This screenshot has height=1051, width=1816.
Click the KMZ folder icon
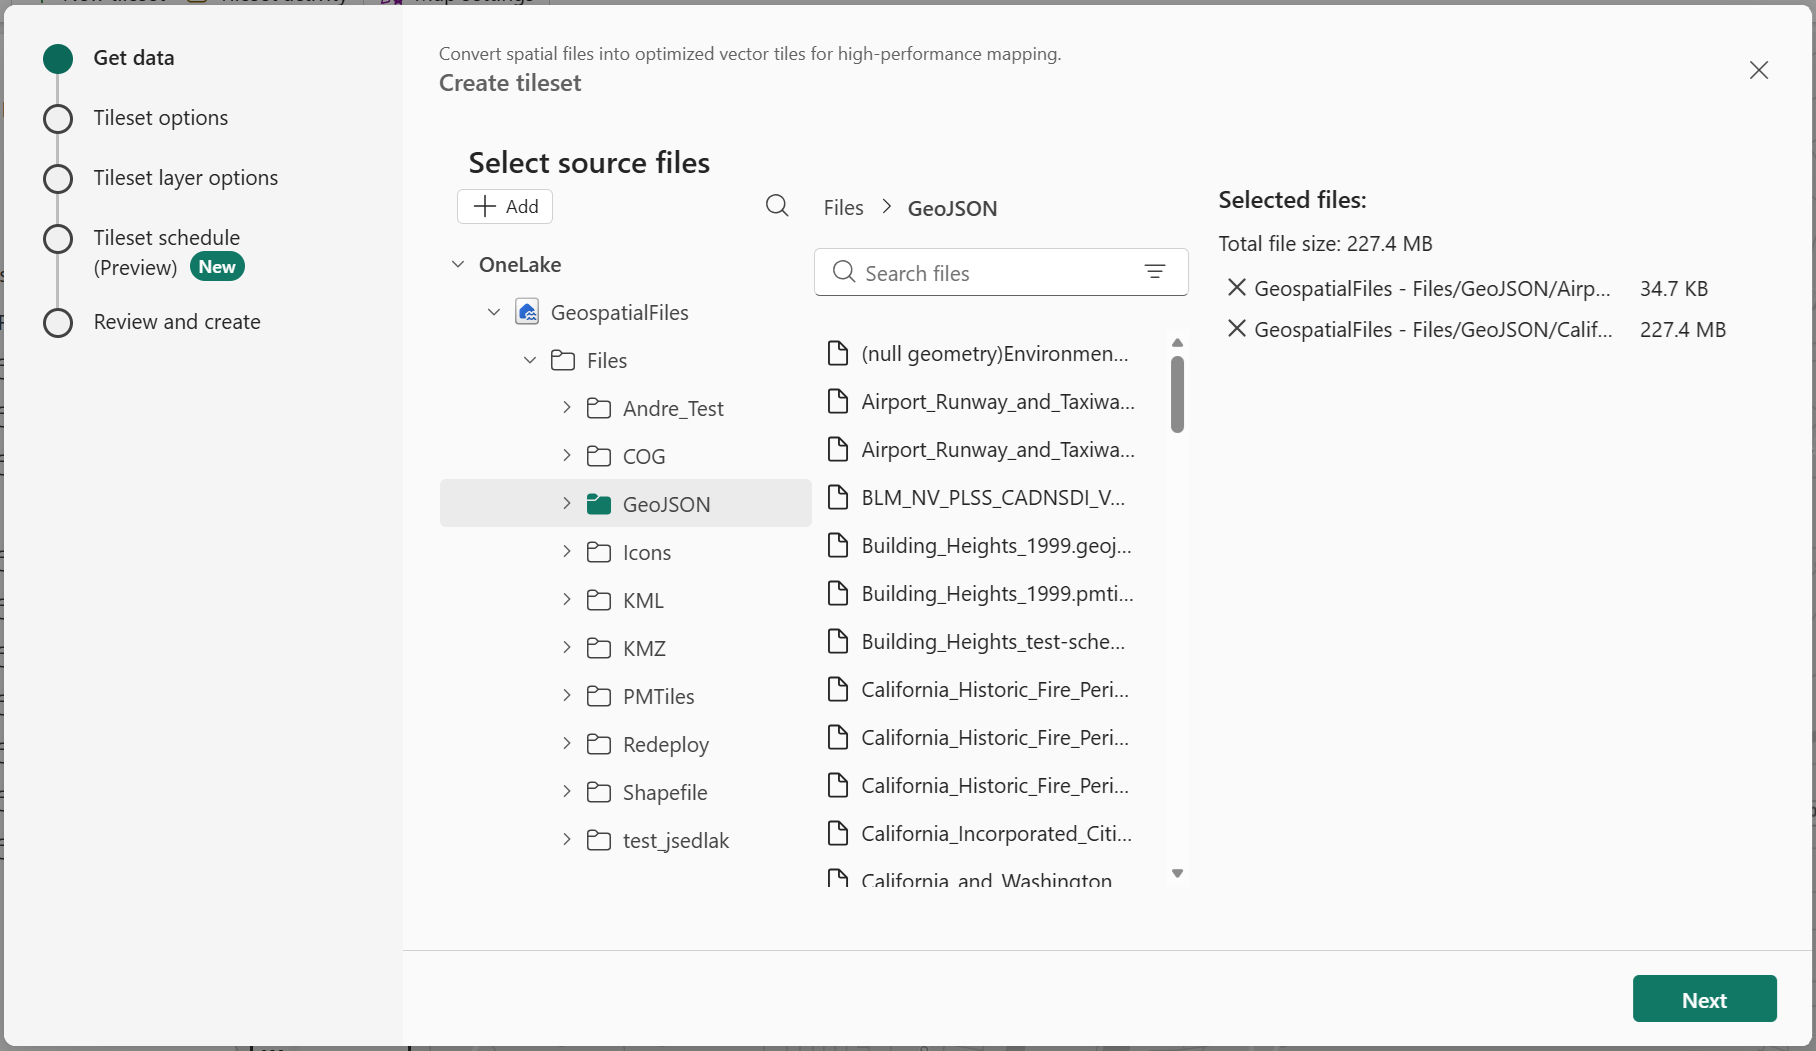(x=599, y=648)
